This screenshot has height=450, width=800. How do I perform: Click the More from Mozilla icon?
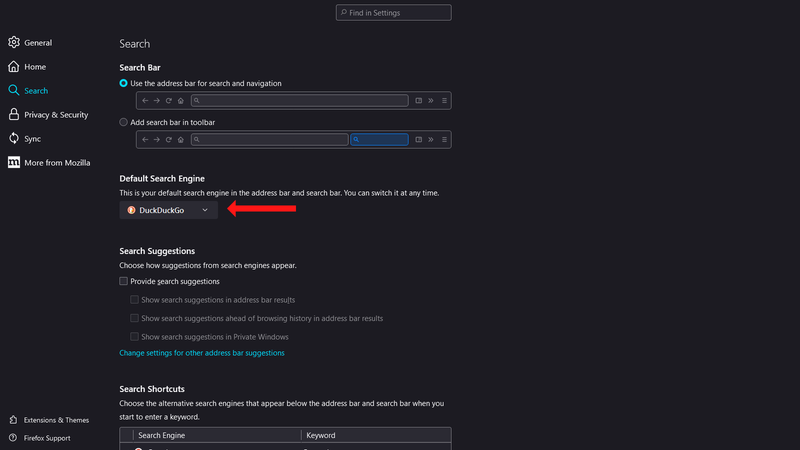14,162
